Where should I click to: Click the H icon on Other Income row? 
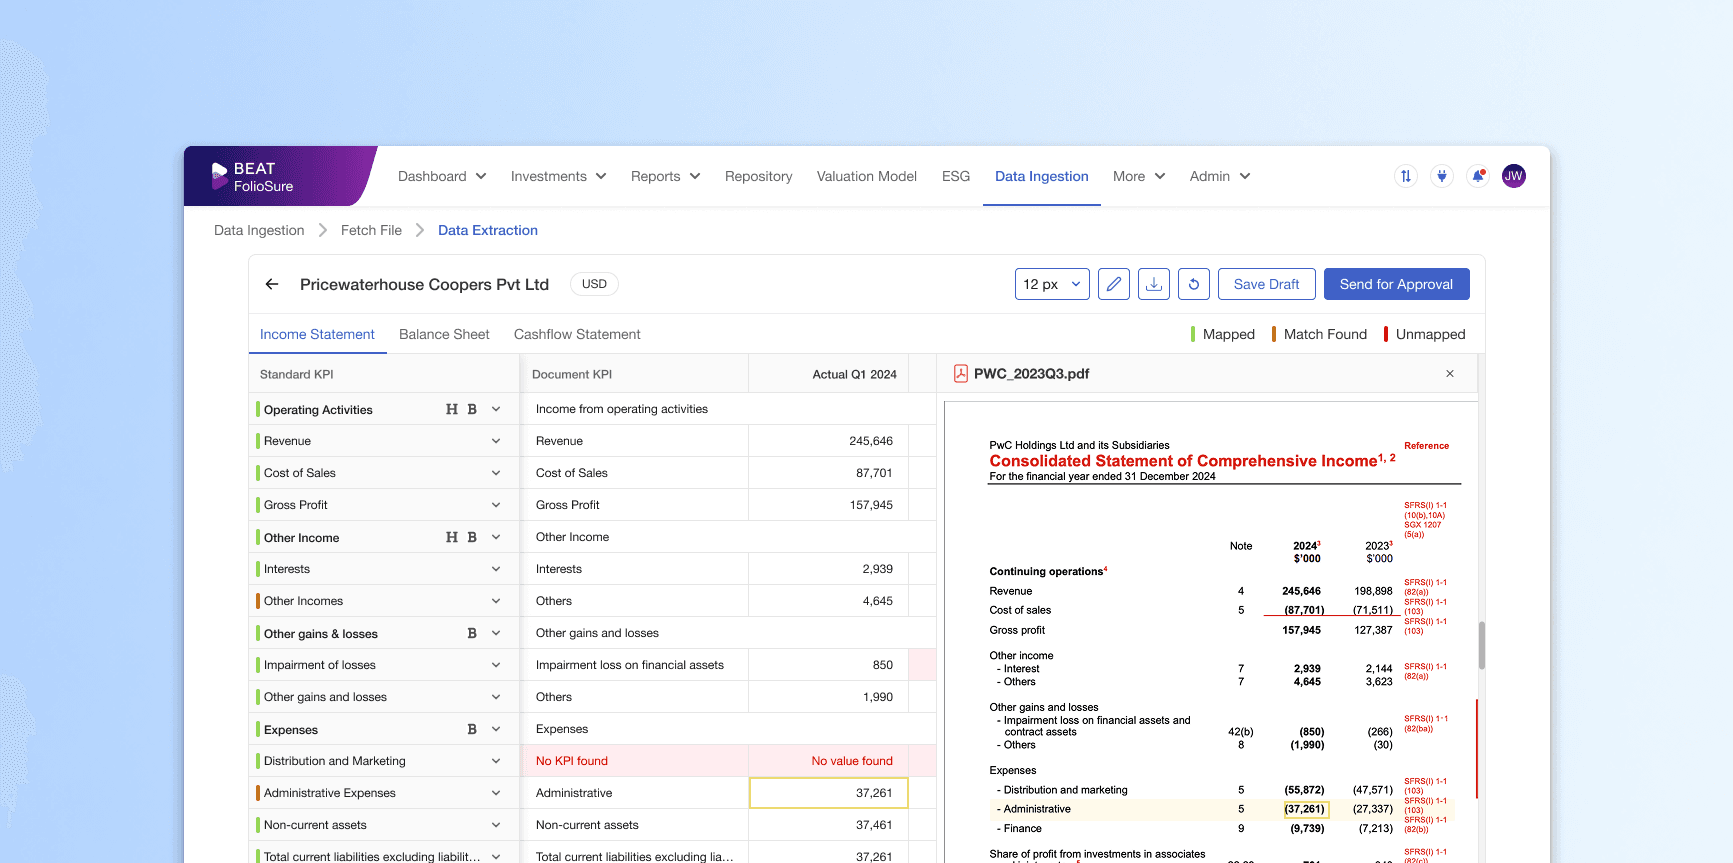pos(452,537)
